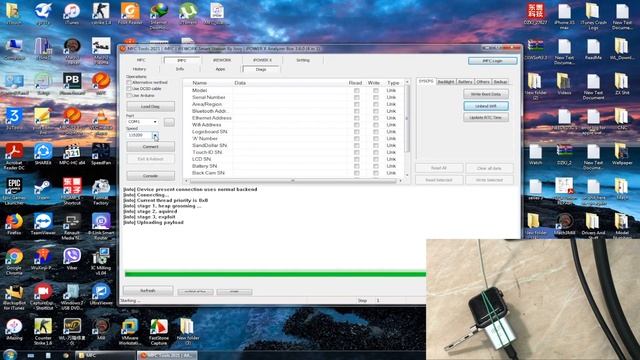Switch to the MFC top tab

pyautogui.click(x=141, y=60)
